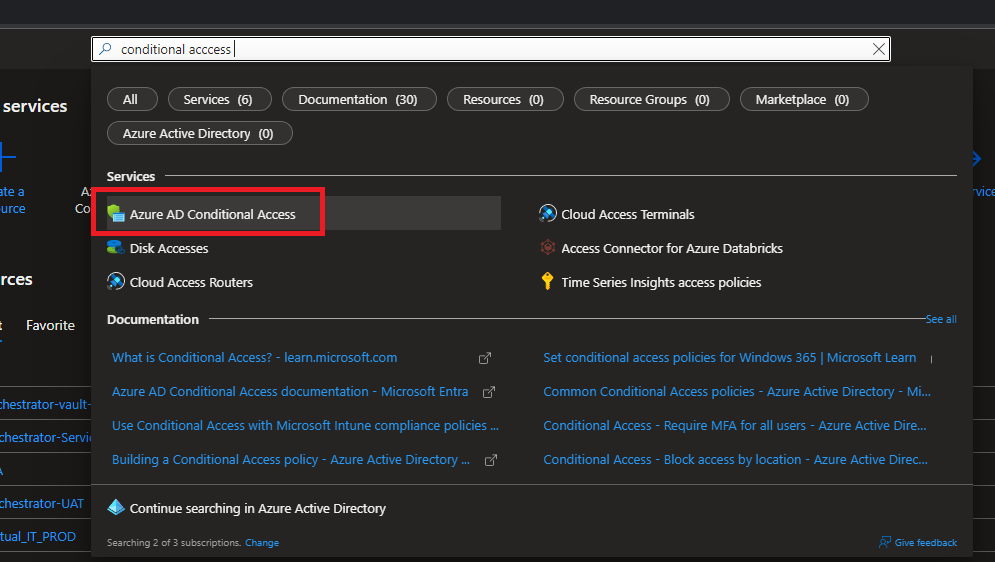Filter results by Marketplace (0)
995x562 pixels.
(x=804, y=100)
